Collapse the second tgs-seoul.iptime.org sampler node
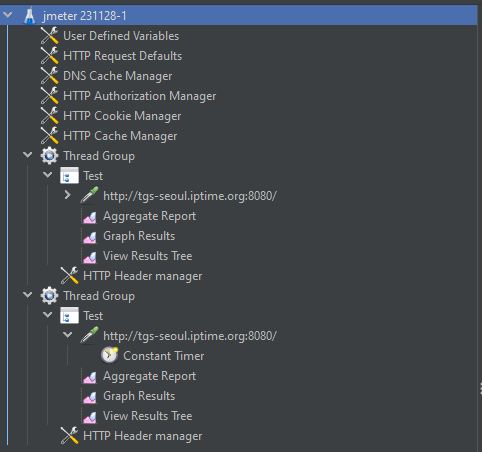Image resolution: width=482 pixels, height=452 pixels. pos(68,334)
